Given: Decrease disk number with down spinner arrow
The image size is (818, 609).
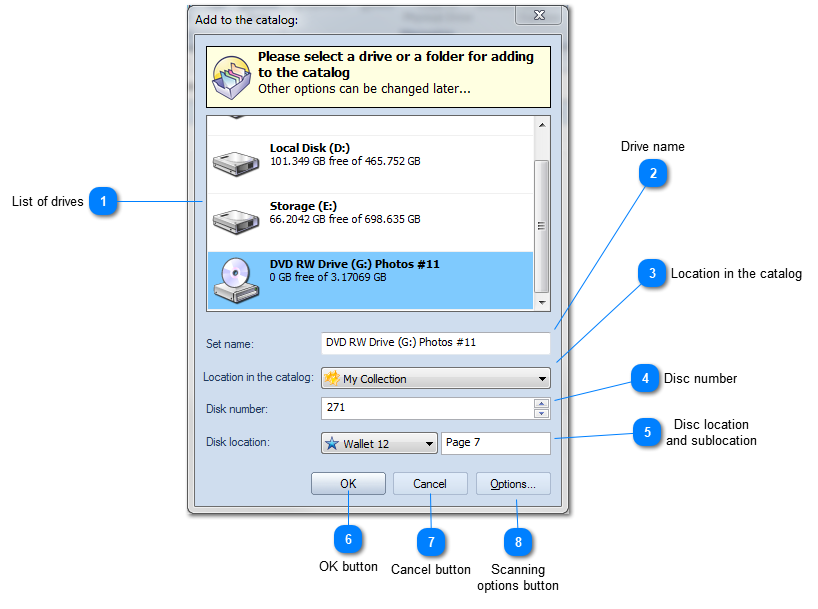Looking at the screenshot, I should pos(541,413).
